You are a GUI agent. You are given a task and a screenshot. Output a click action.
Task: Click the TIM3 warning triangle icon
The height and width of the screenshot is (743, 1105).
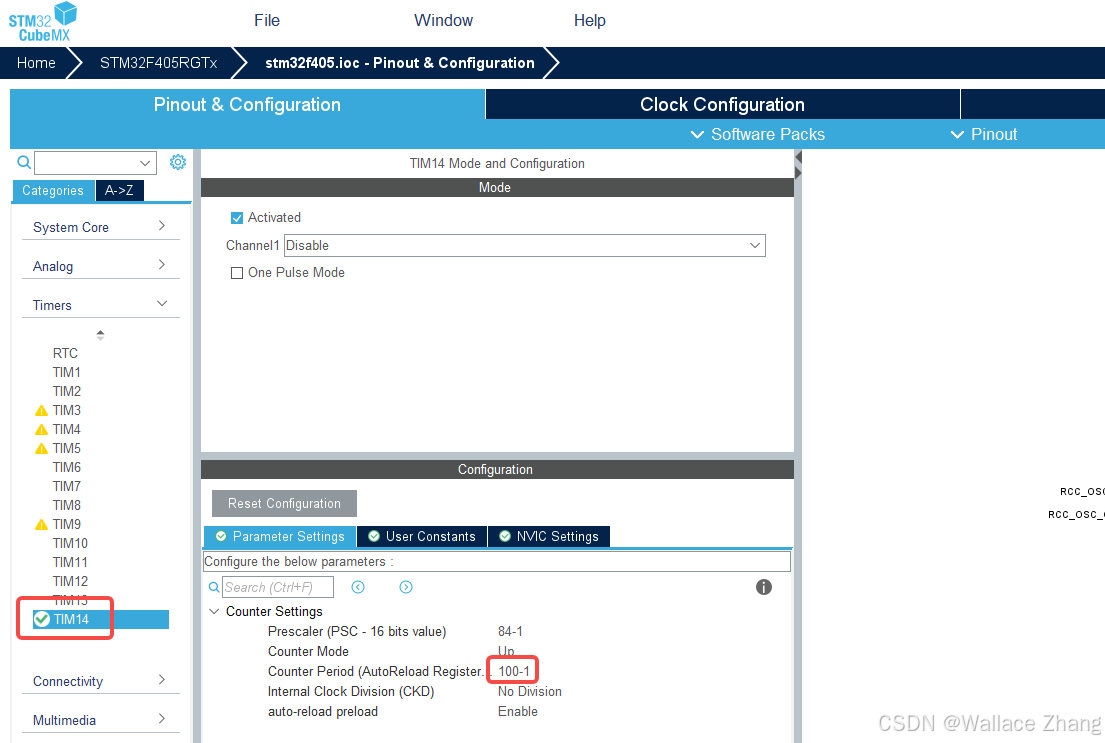coord(42,410)
